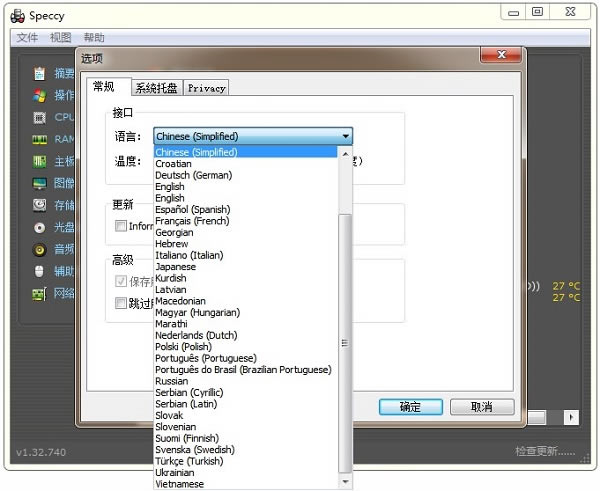Expand the 语言 language combo box arrow
The height and width of the screenshot is (491, 600).
pyautogui.click(x=345, y=136)
